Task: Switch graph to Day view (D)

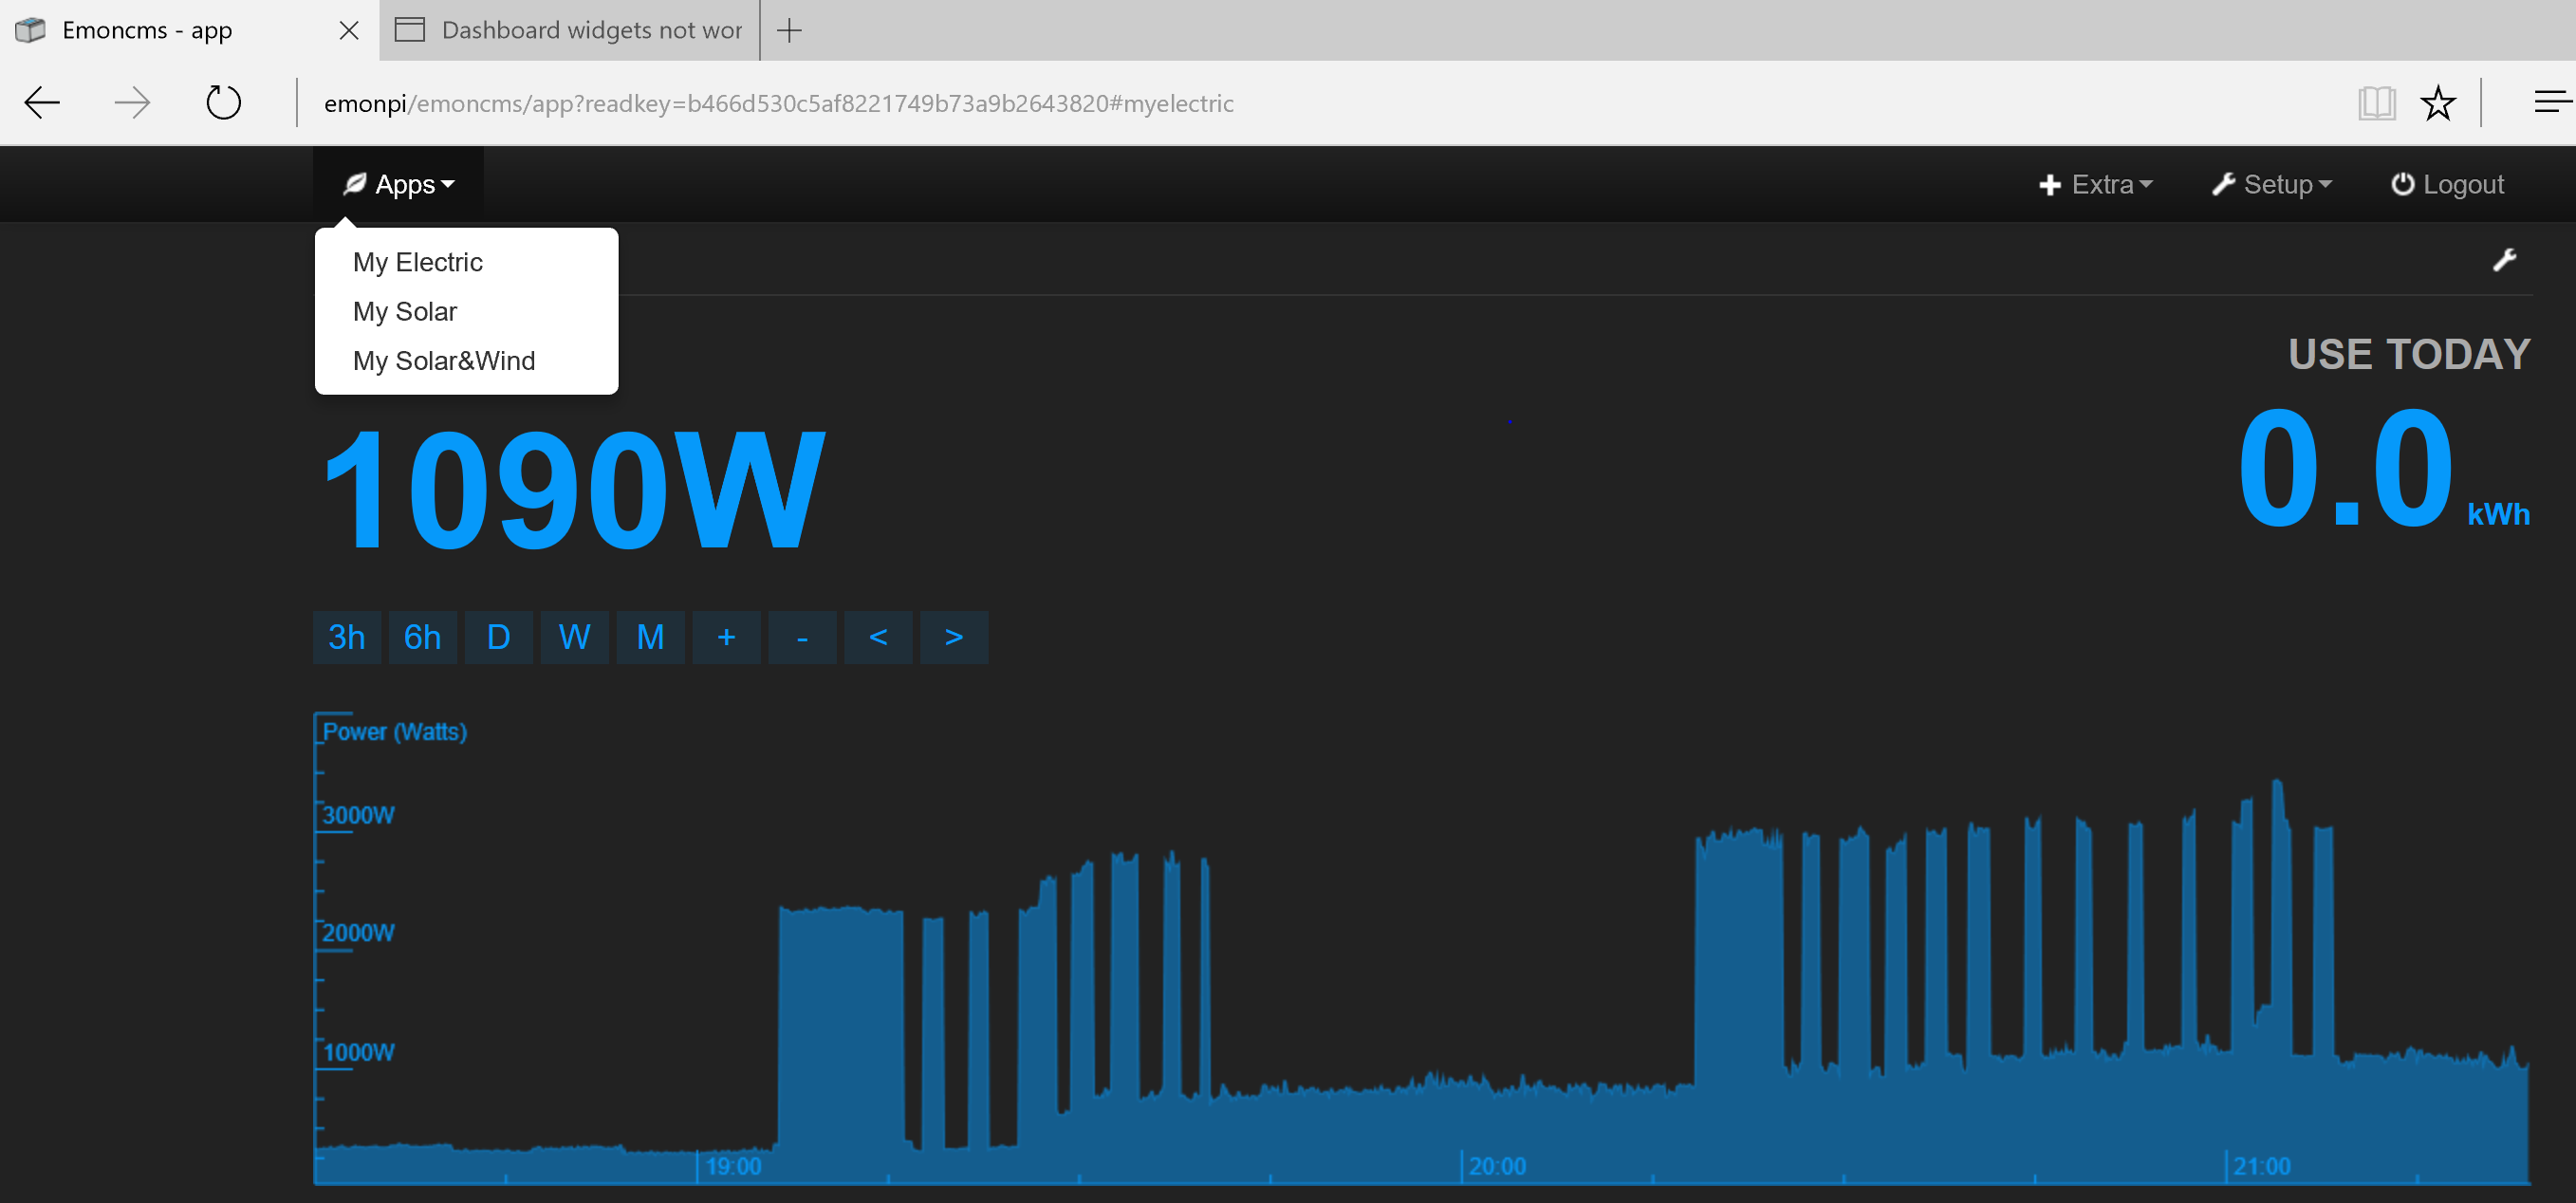Action: 498,637
